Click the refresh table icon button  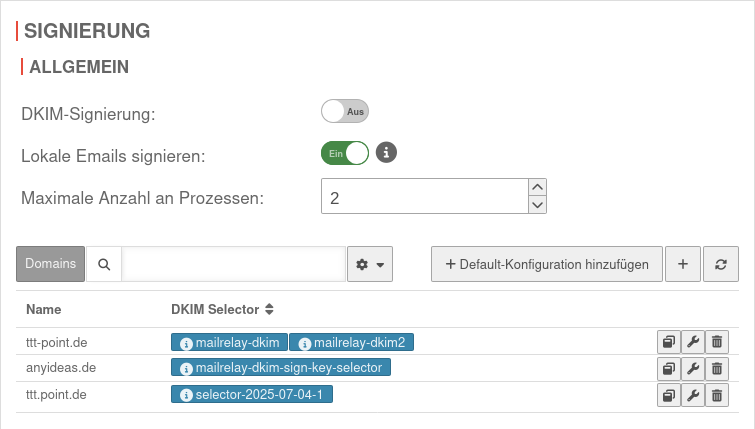pos(721,264)
